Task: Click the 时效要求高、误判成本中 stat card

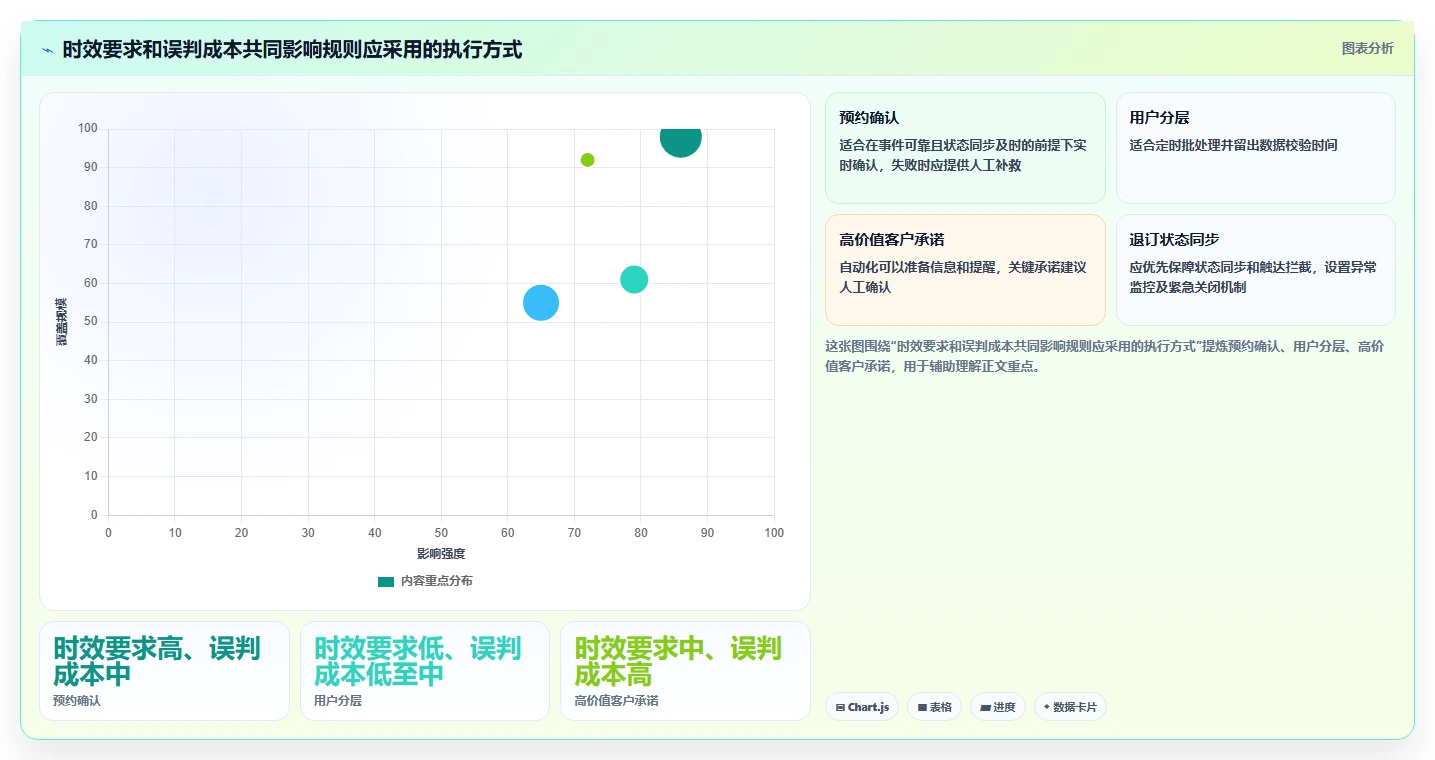Action: 164,671
